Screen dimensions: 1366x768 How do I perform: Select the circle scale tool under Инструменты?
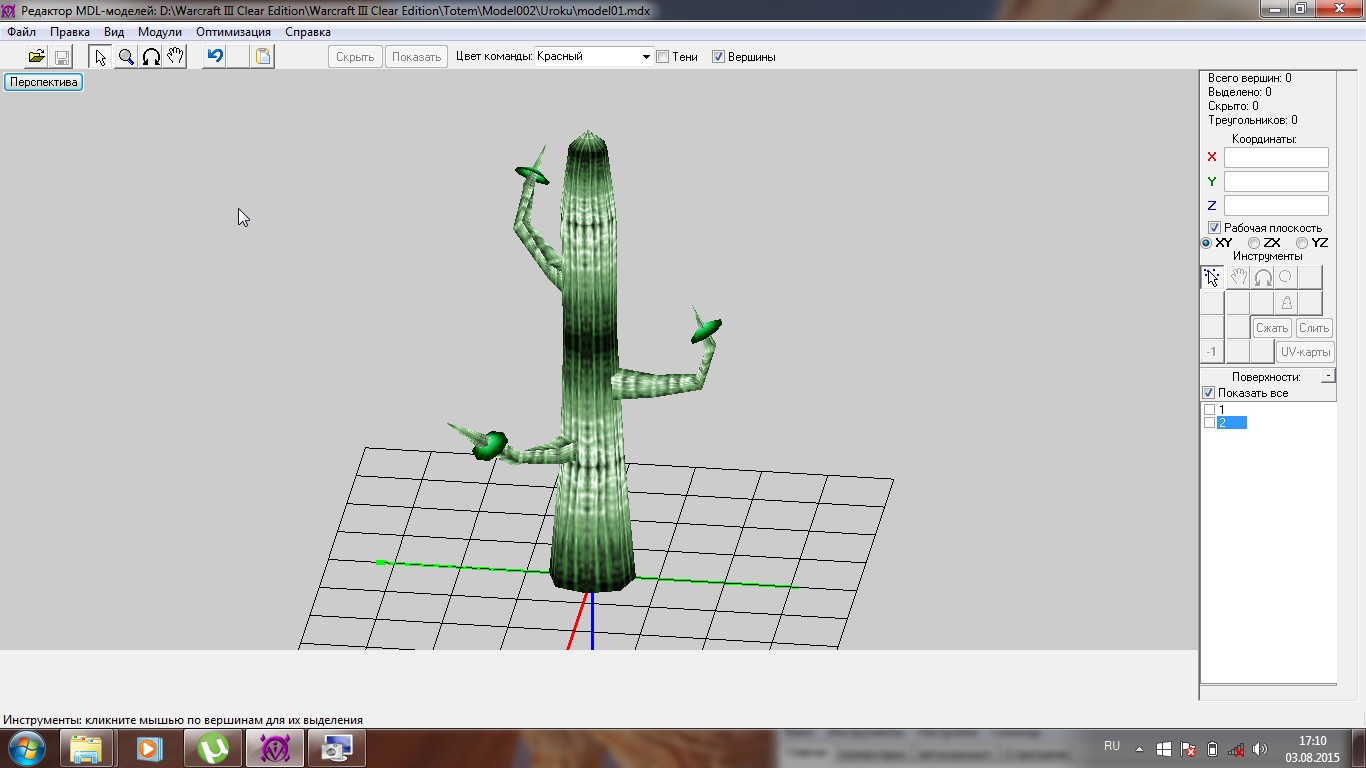click(1286, 277)
